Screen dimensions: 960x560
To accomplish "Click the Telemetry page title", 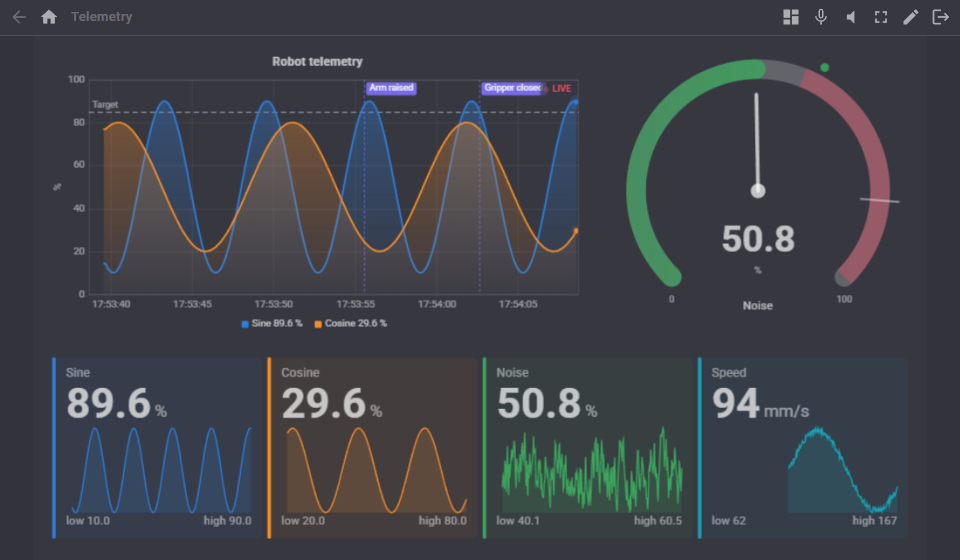I will point(102,17).
